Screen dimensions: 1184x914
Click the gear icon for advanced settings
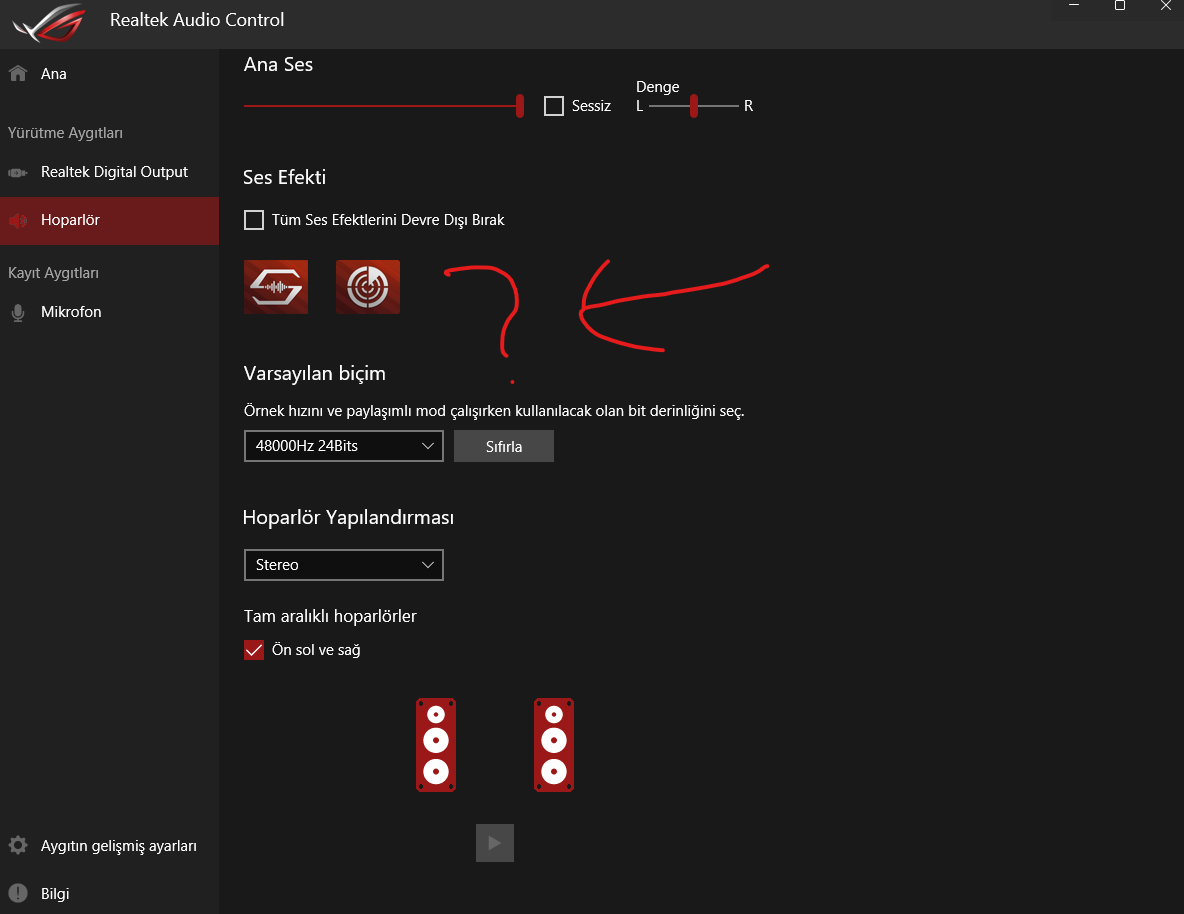click(x=18, y=845)
